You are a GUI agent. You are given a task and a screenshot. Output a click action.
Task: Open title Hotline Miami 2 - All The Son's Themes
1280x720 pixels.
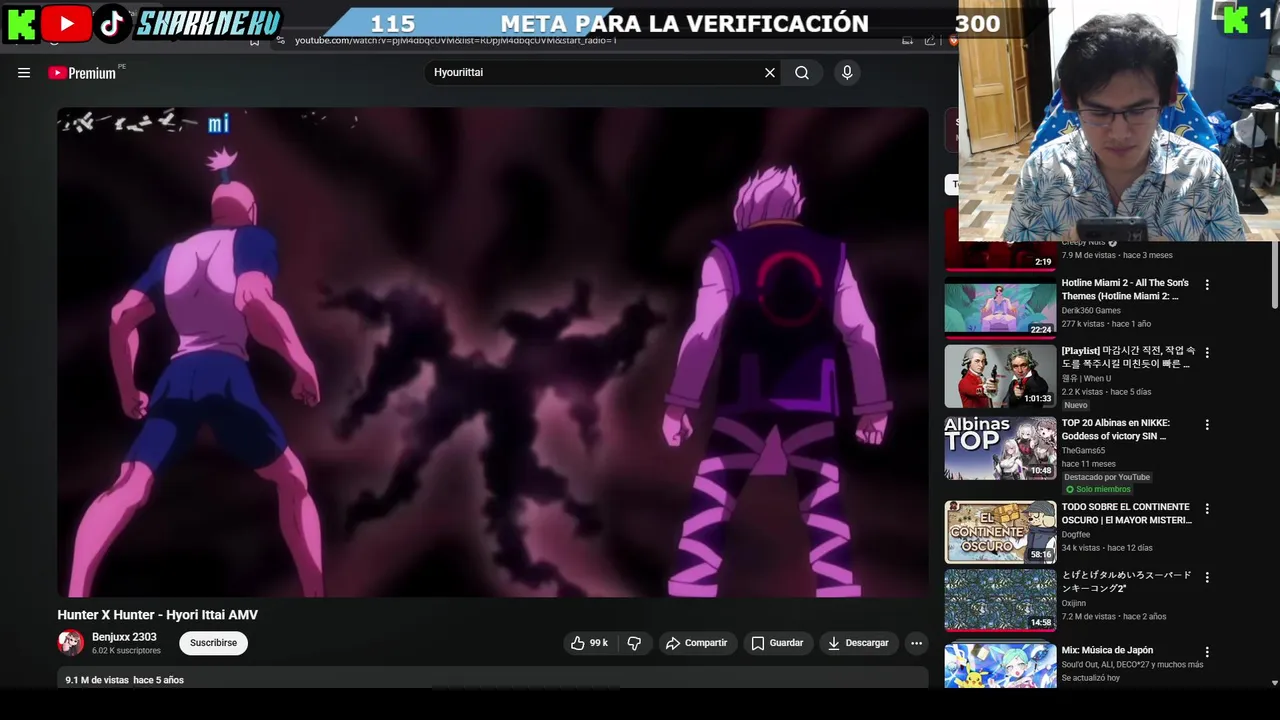(x=1126, y=290)
